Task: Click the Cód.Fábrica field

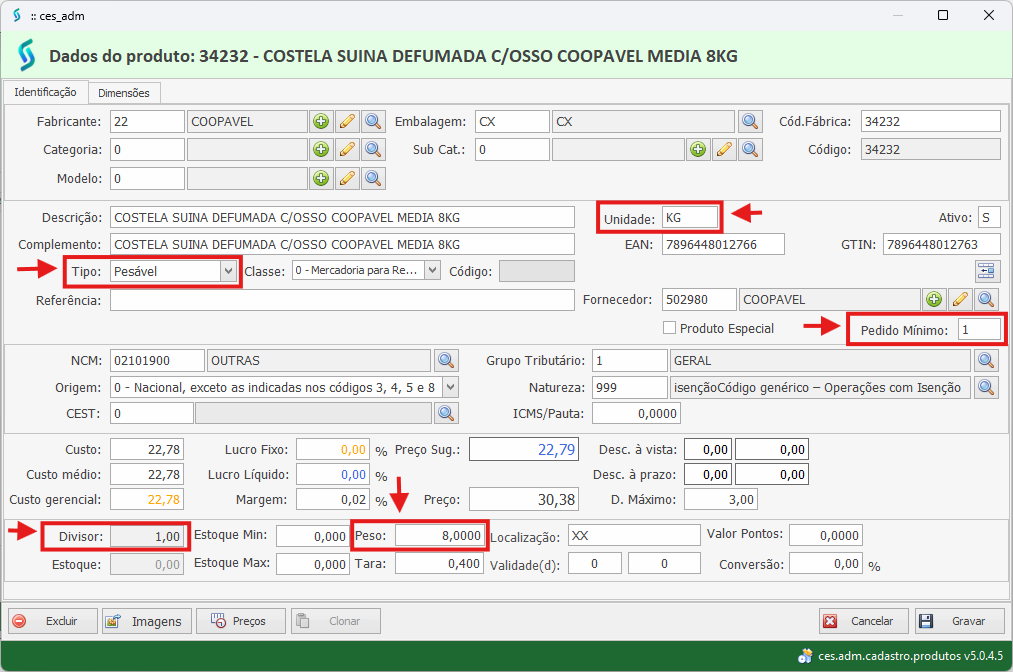Action: [x=931, y=121]
